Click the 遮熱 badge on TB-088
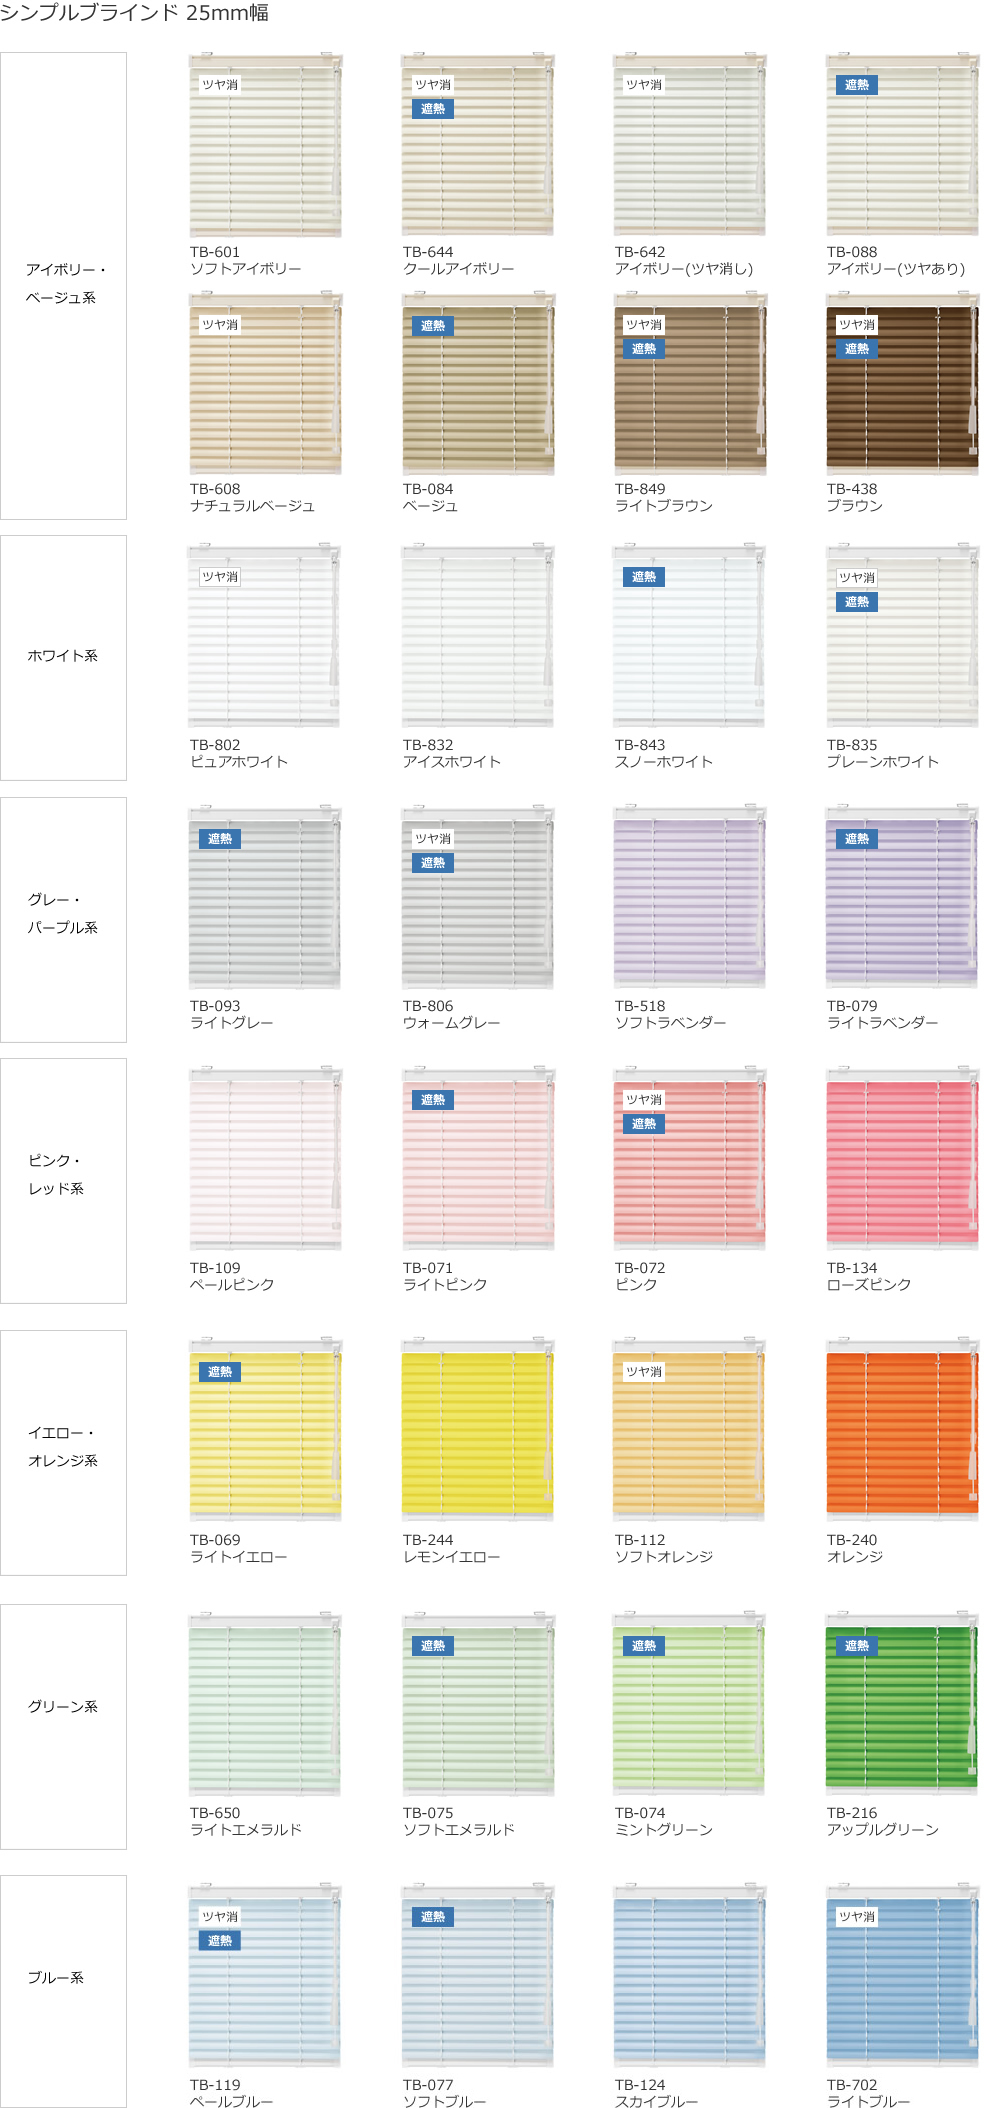The width and height of the screenshot is (987, 2108). [x=856, y=85]
